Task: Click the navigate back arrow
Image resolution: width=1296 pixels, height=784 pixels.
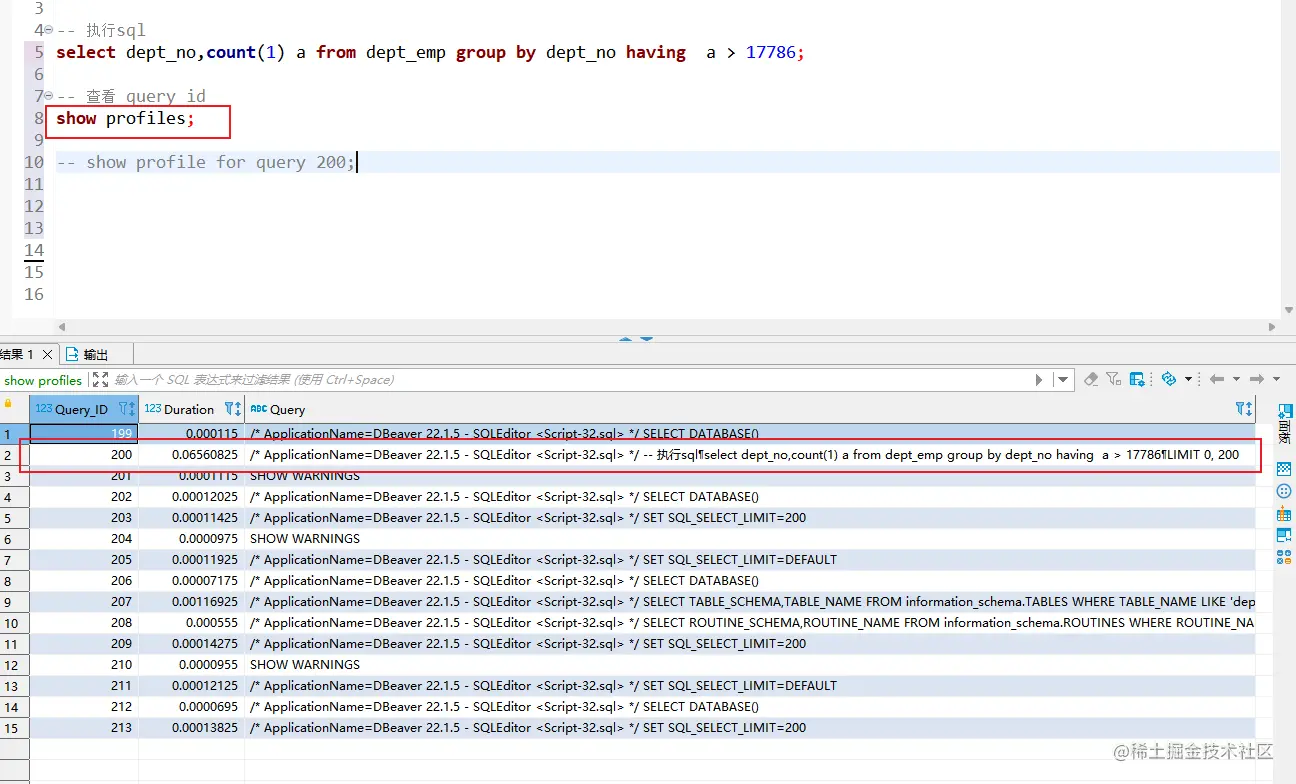Action: point(1217,379)
